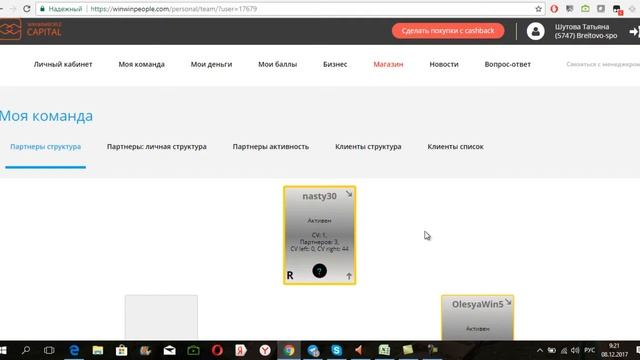Bookmark the page with the star icon
640x360 pixels.
coord(538,9)
